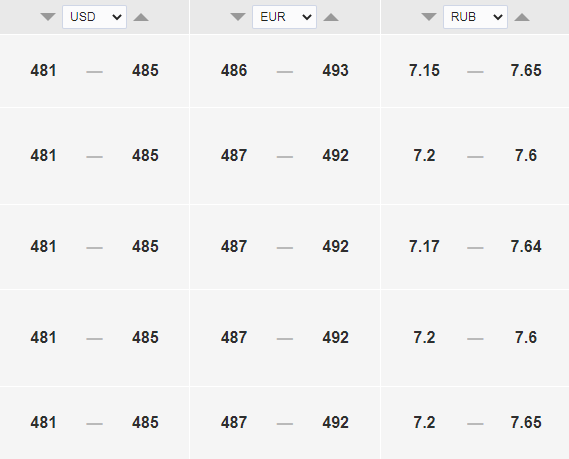
Task: Sort EUR column ascending with up arrow
Action: 331,17
